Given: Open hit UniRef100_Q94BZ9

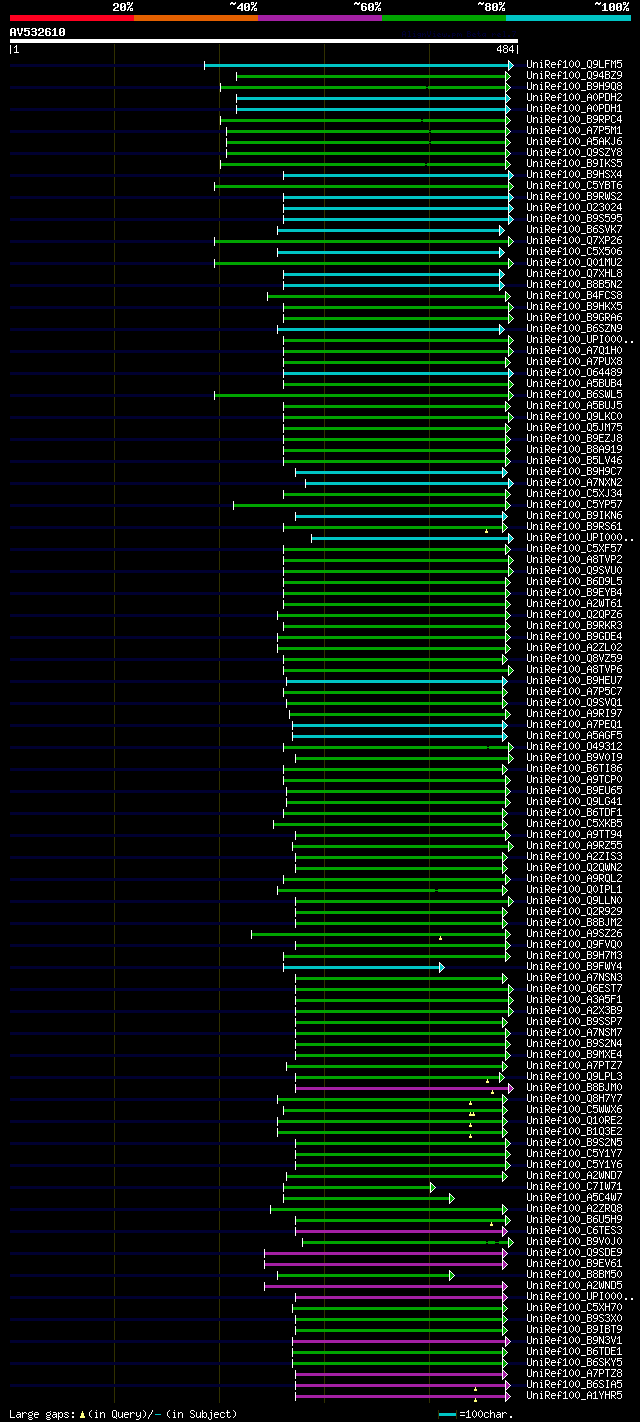Looking at the screenshot, I should coord(574,76).
